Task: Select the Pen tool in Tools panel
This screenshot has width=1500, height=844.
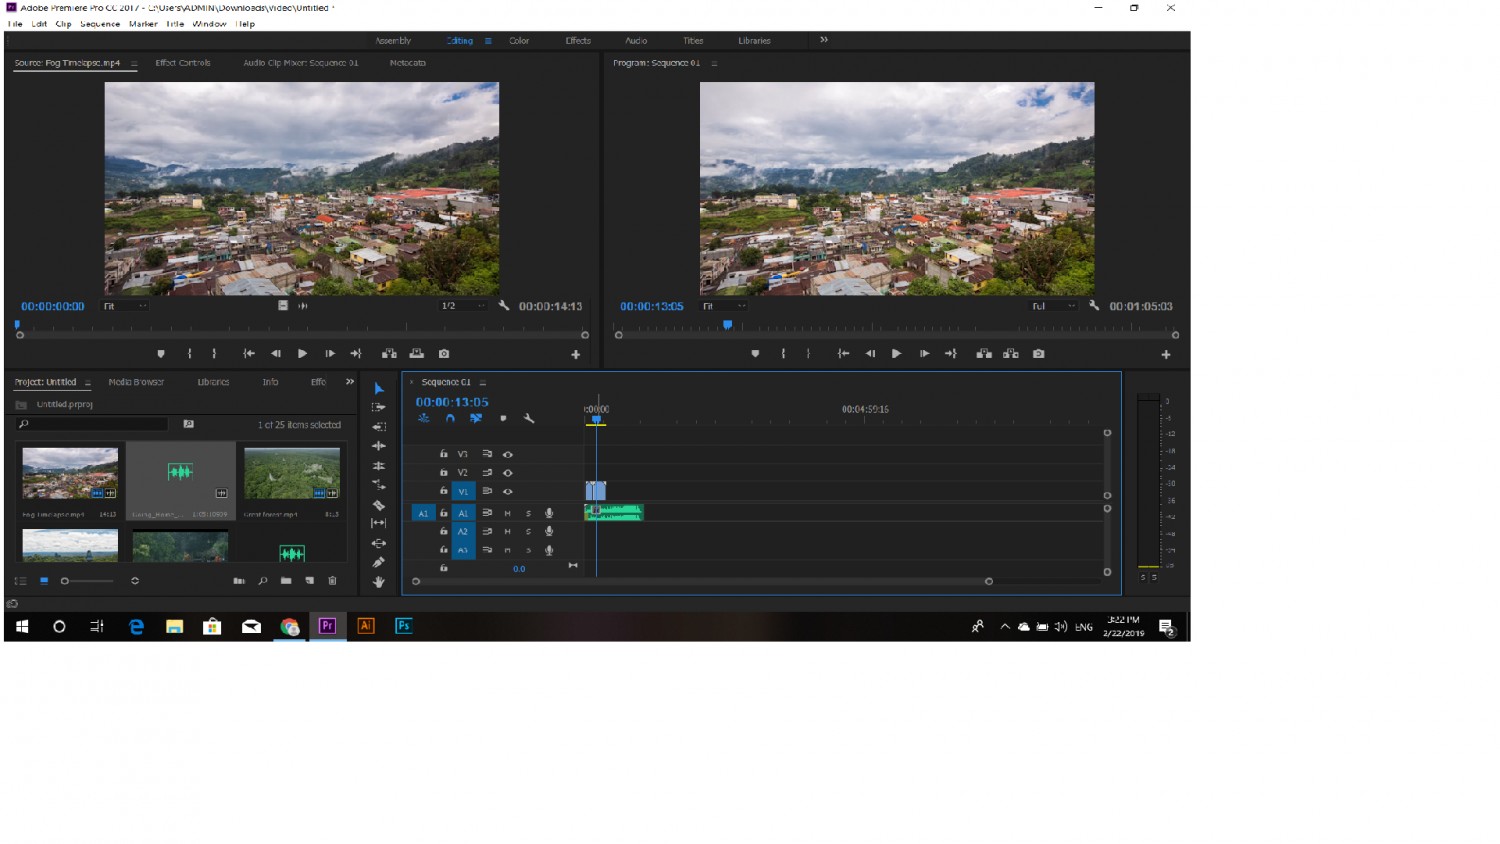Action: 379,563
